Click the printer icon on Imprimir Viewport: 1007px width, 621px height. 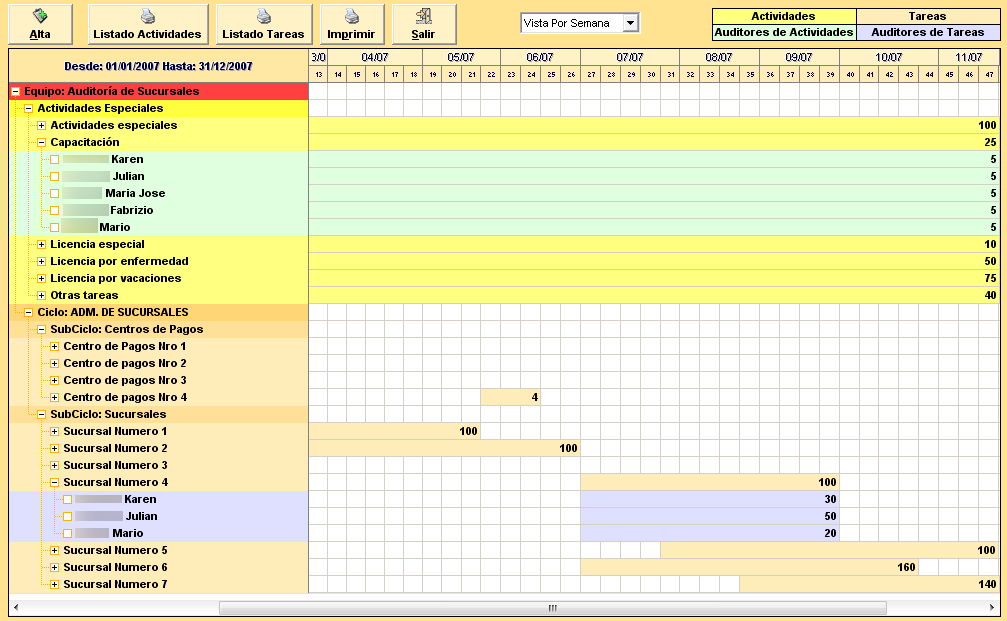351,16
